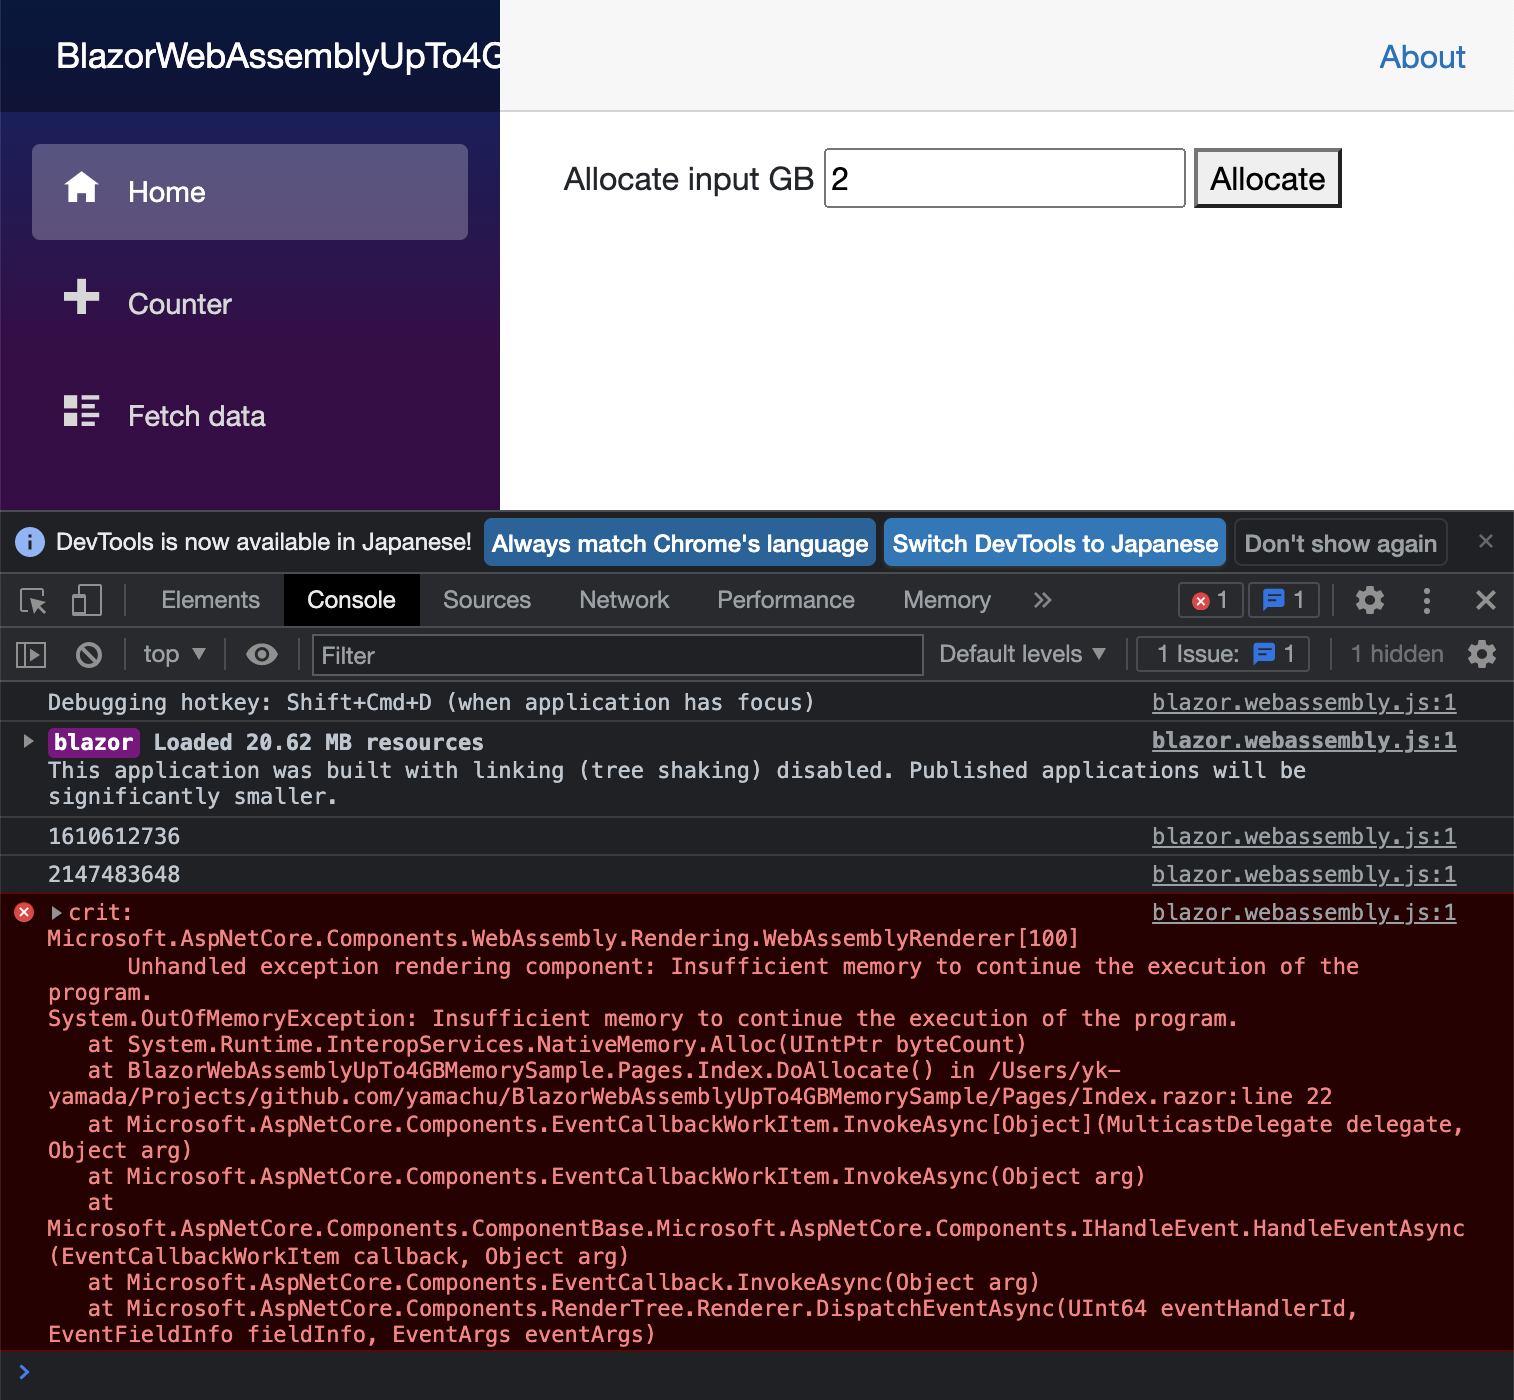Click Always match Chrome's language
Screen dimensions: 1514x1400
click(680, 543)
